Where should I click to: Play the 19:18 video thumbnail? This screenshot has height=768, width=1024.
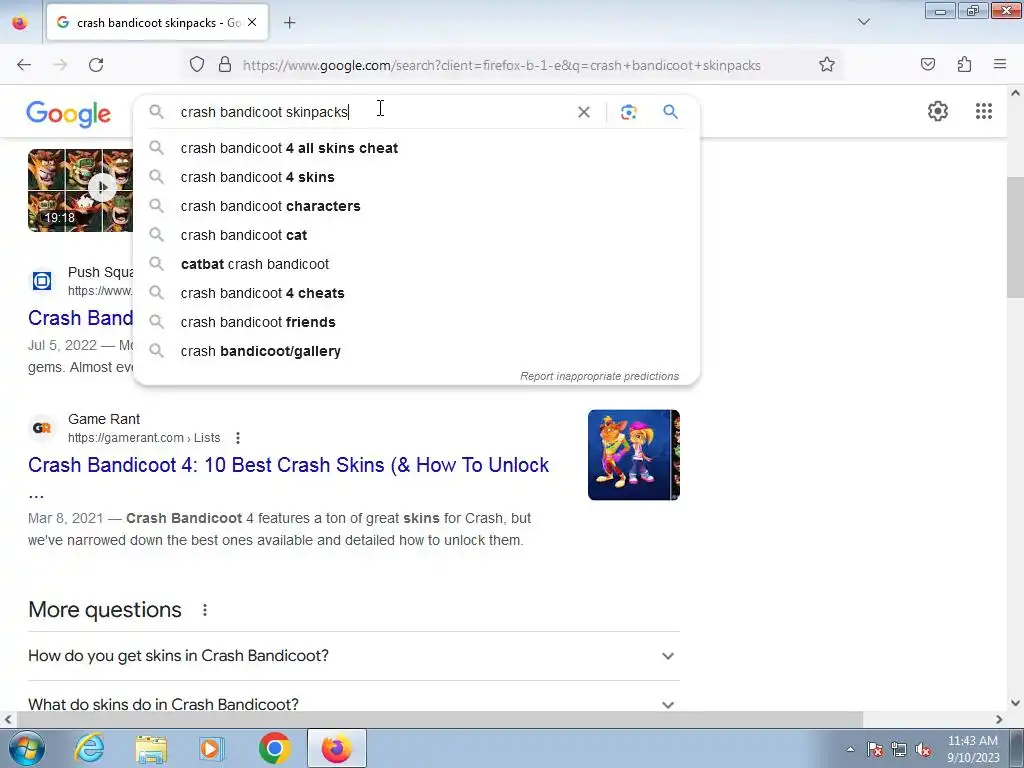80,190
